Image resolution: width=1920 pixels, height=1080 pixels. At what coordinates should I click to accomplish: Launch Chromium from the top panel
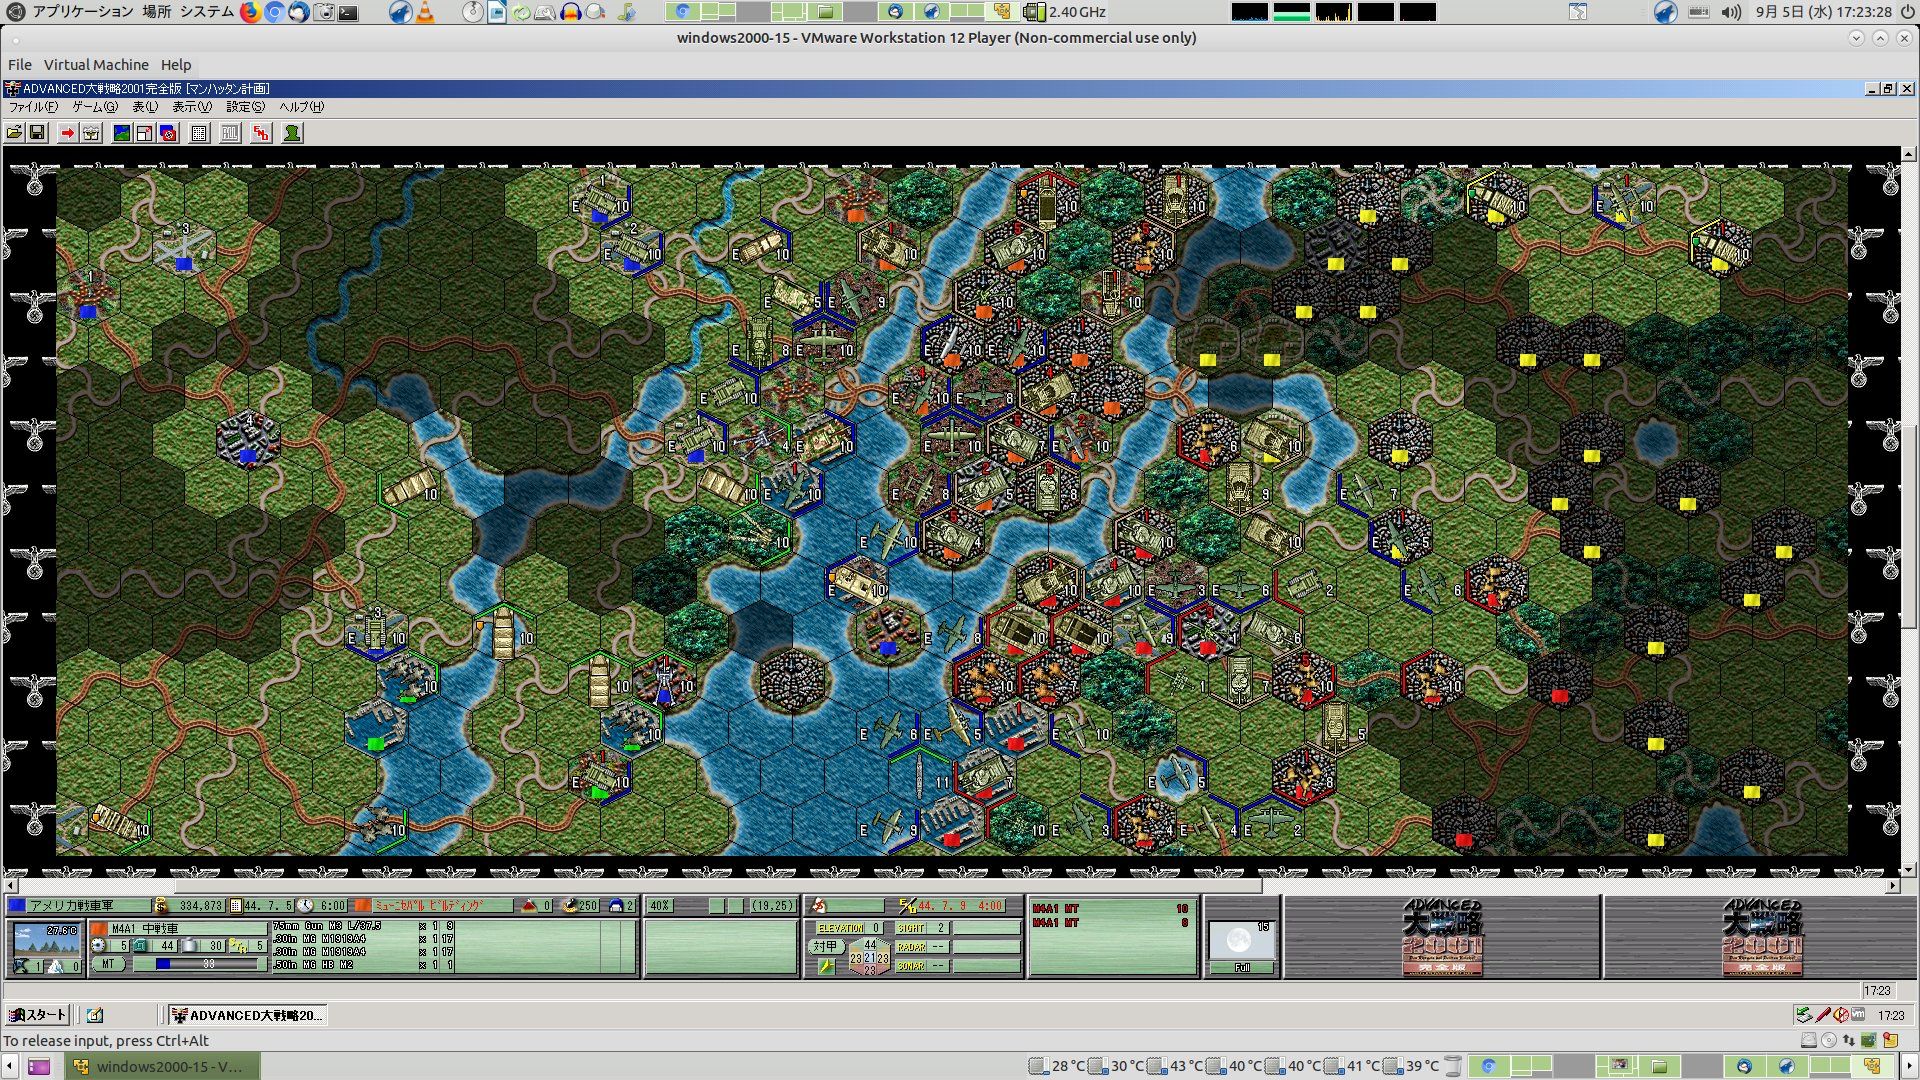tap(274, 12)
